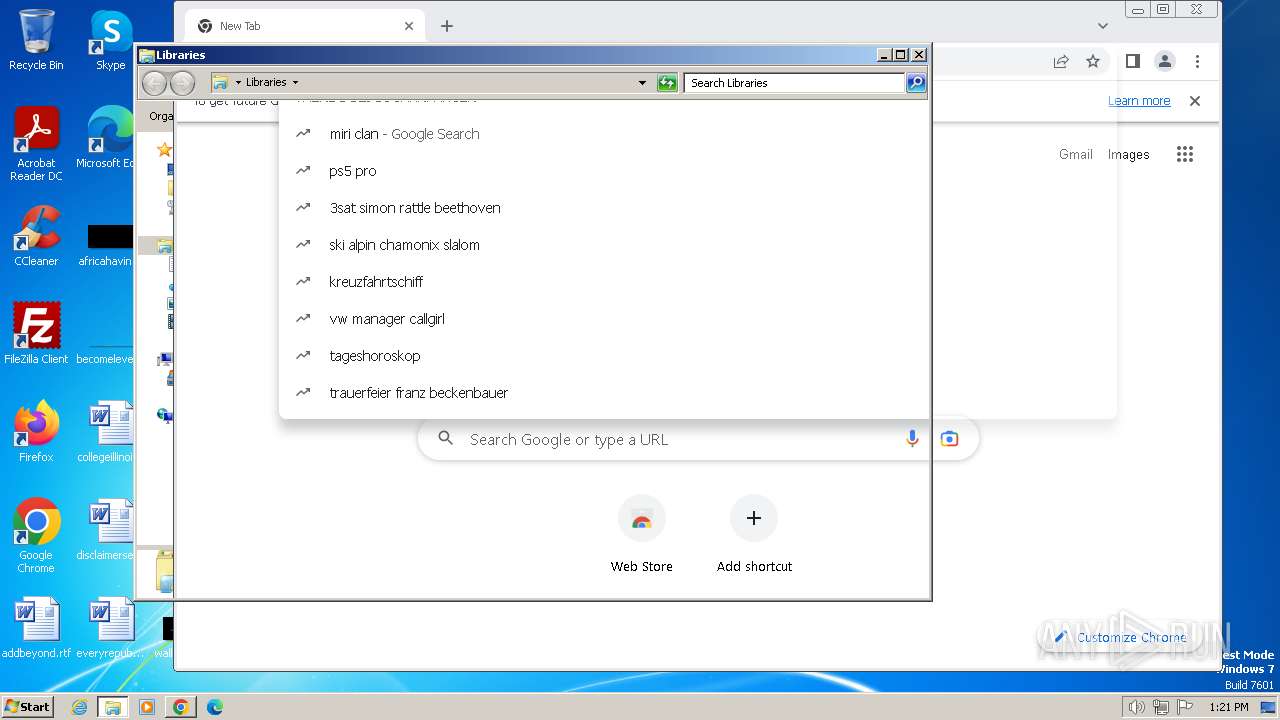The width and height of the screenshot is (1280, 720).
Task: Select the addbeyond.rtf desktop file
Action: pos(36,628)
